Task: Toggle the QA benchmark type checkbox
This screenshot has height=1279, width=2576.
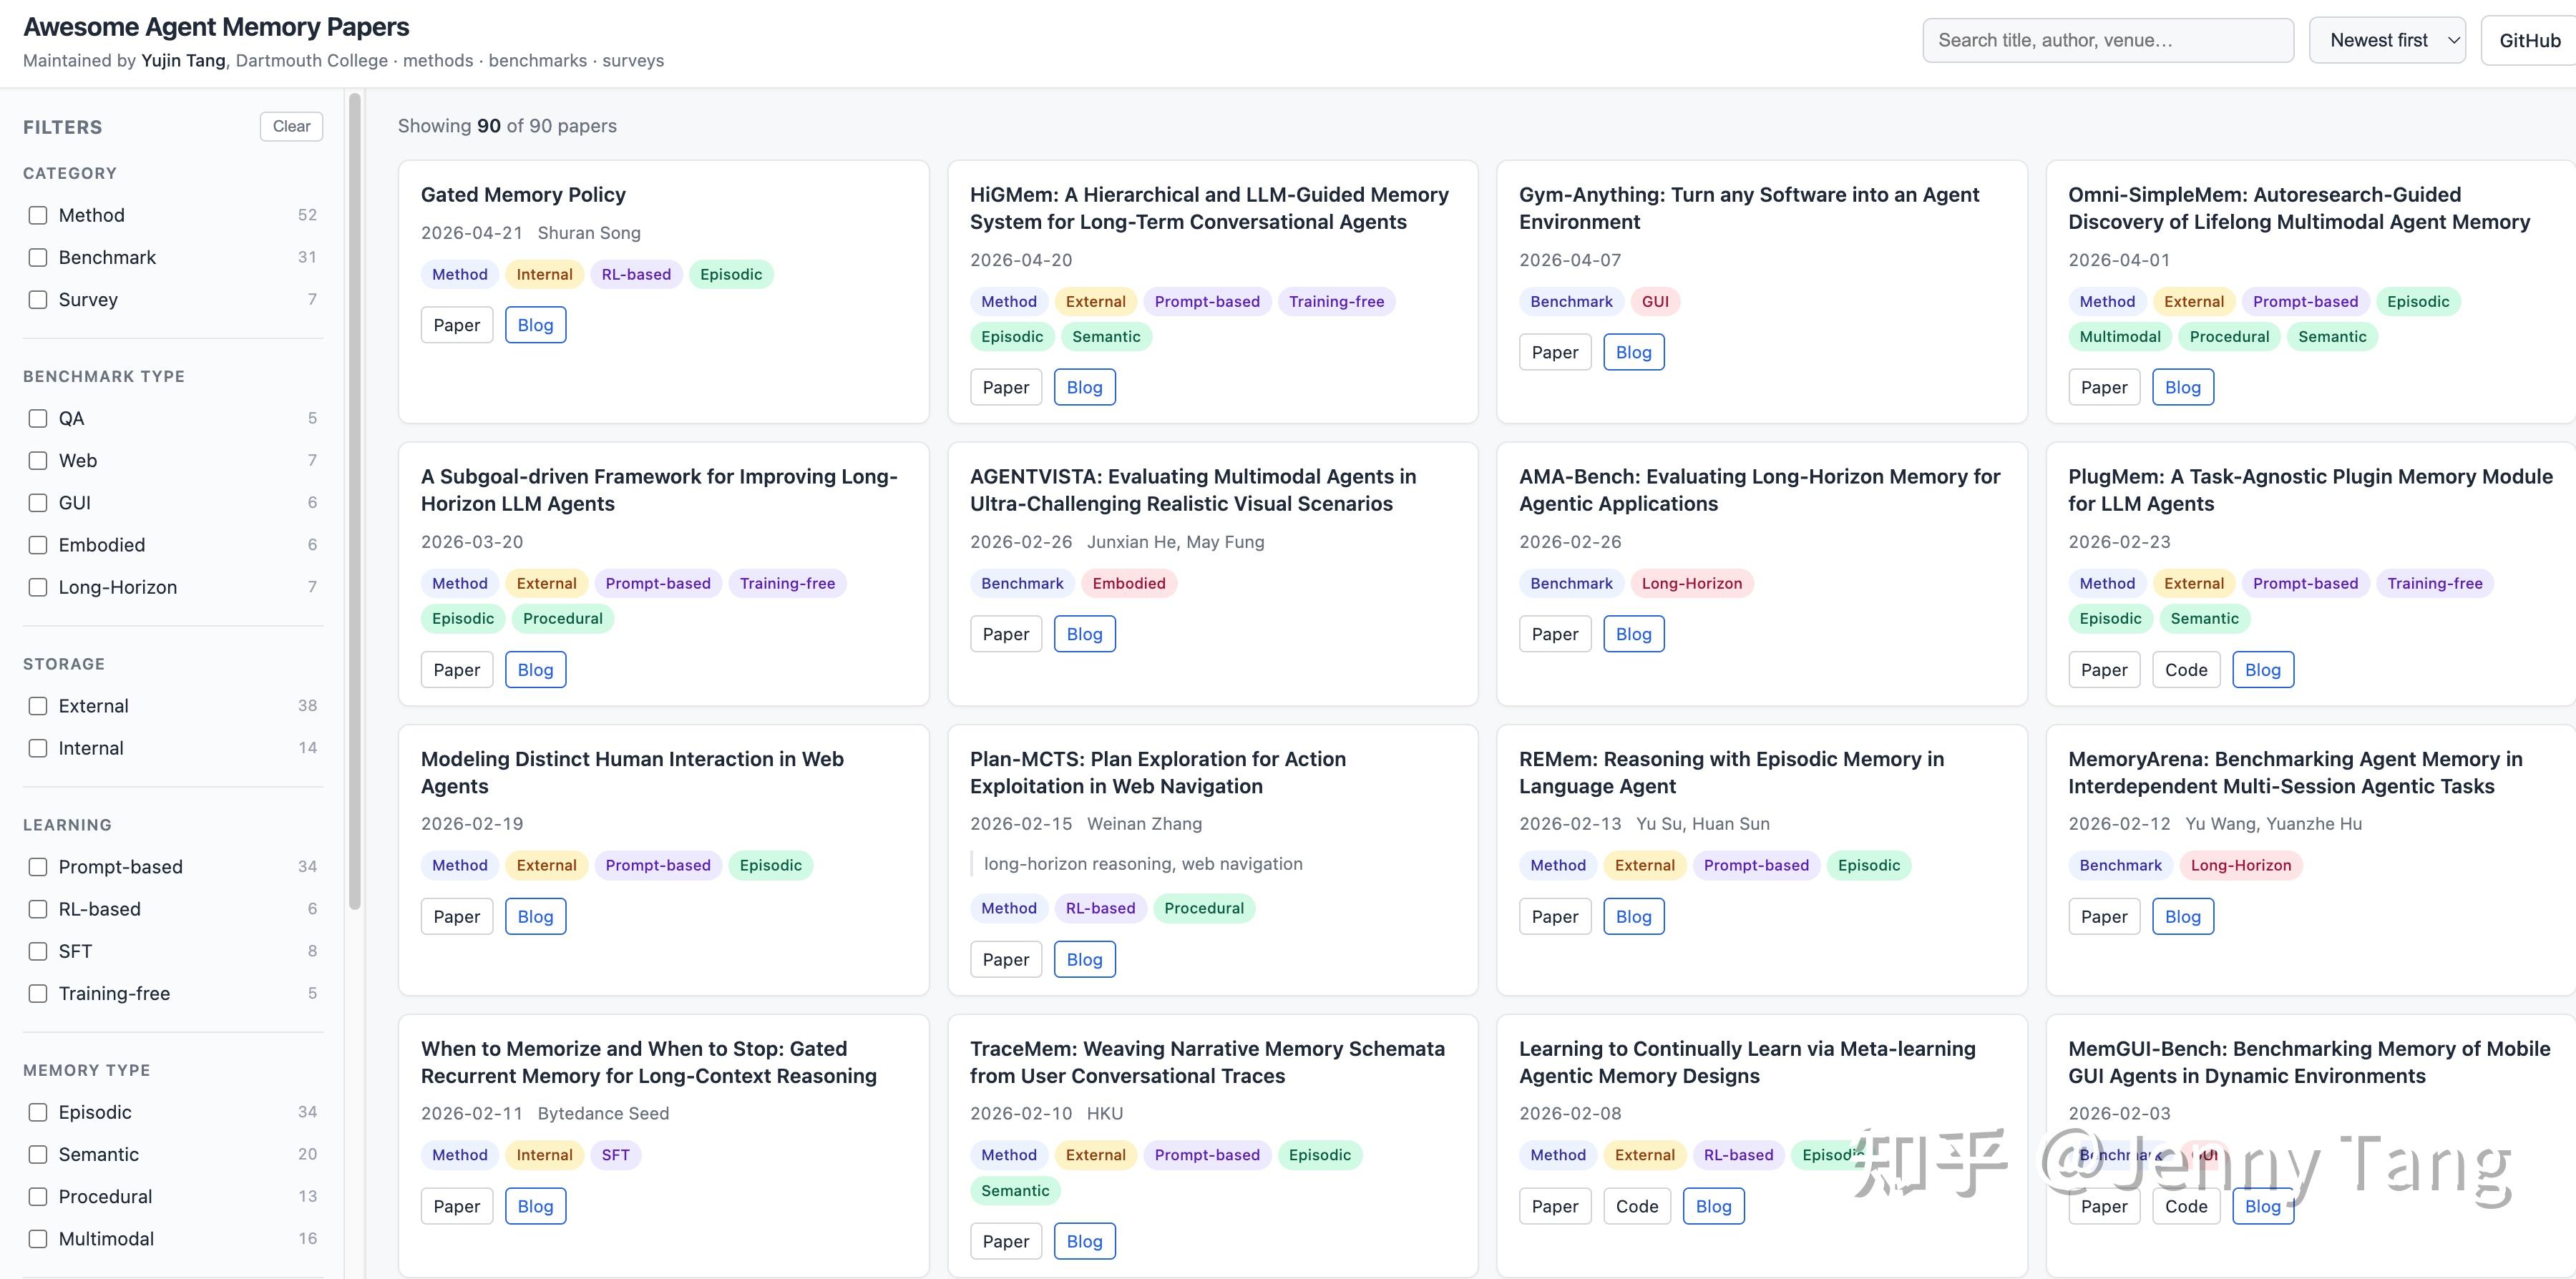Action: (x=38, y=418)
